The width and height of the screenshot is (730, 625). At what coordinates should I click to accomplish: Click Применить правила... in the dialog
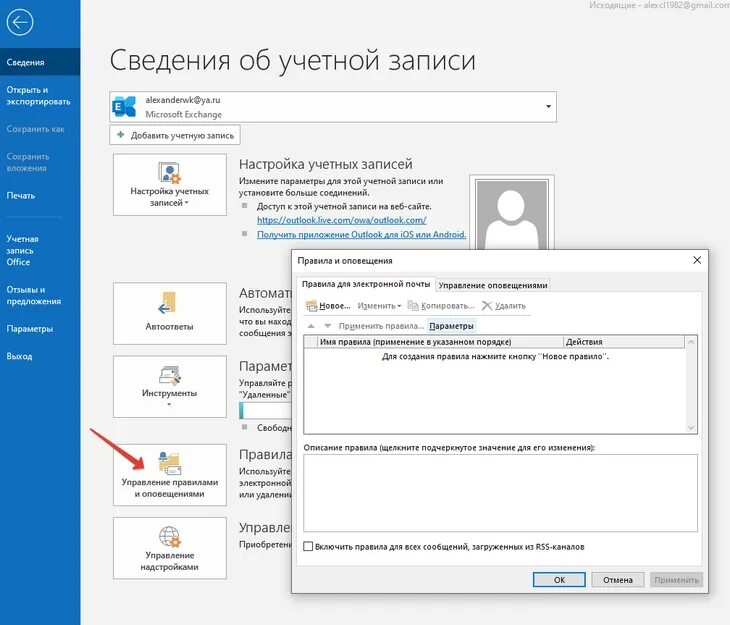pyautogui.click(x=381, y=326)
